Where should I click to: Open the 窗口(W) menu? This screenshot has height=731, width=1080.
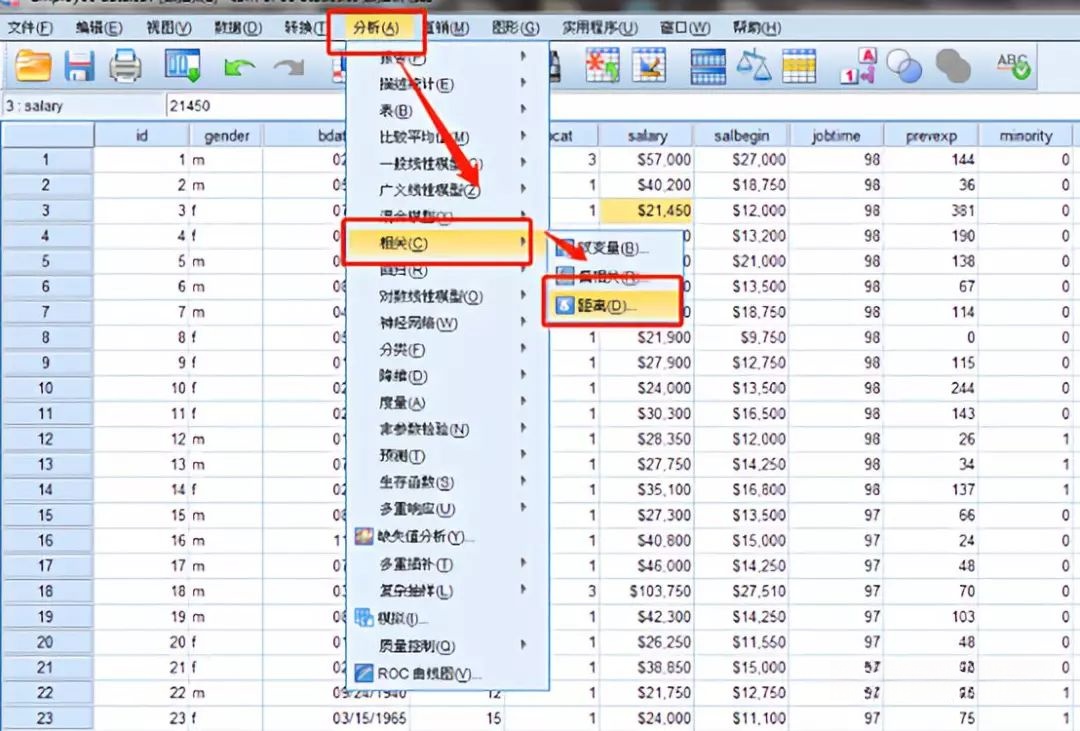pos(685,28)
